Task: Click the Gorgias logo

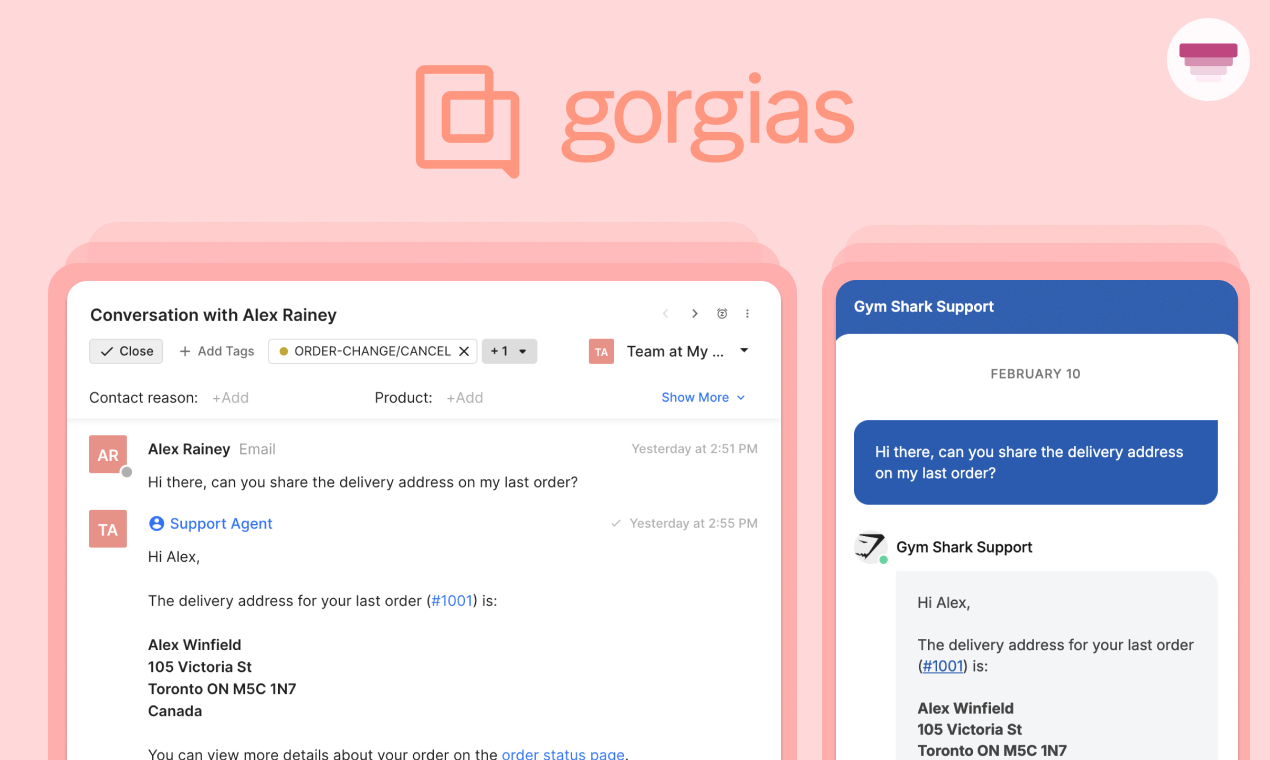Action: [x=635, y=121]
